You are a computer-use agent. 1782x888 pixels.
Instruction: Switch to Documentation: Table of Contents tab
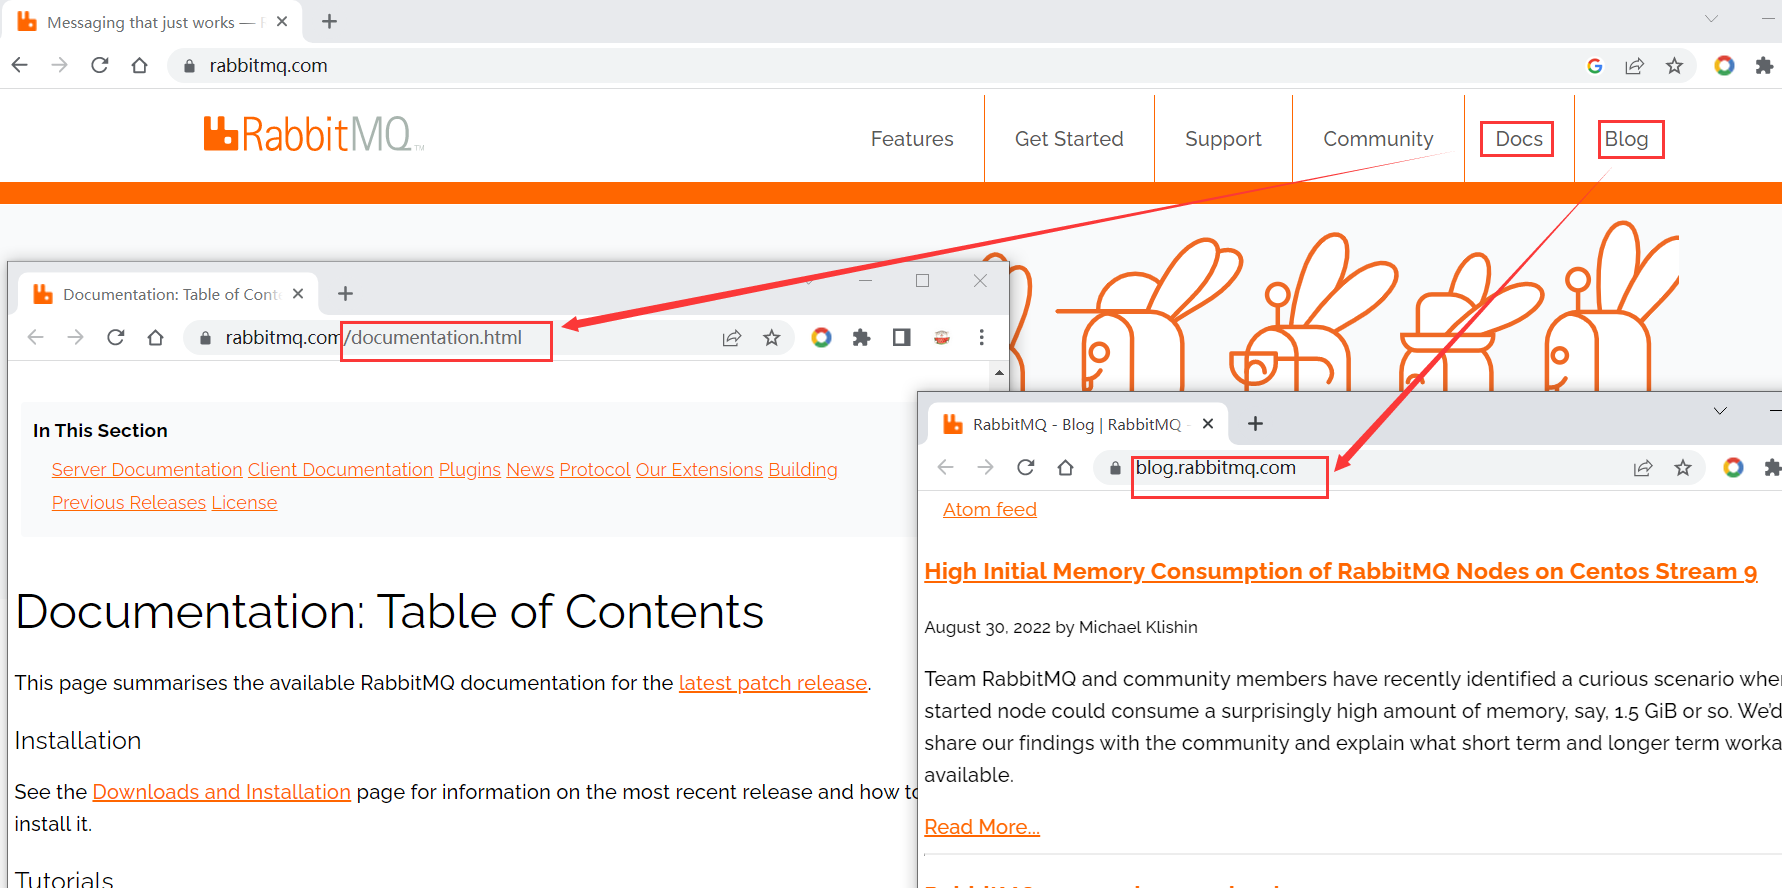pos(169,294)
